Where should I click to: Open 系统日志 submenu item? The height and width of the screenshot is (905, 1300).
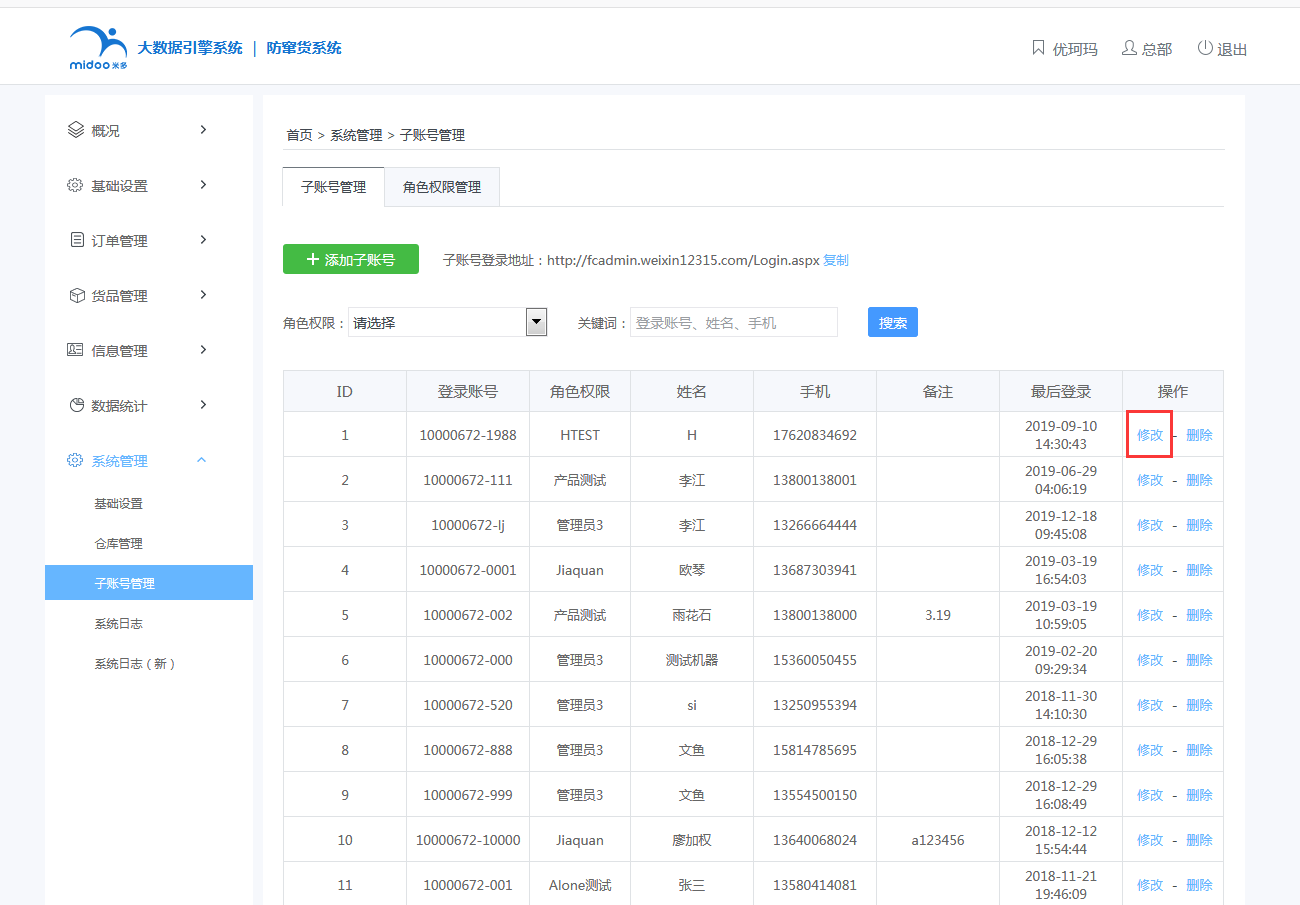point(118,624)
